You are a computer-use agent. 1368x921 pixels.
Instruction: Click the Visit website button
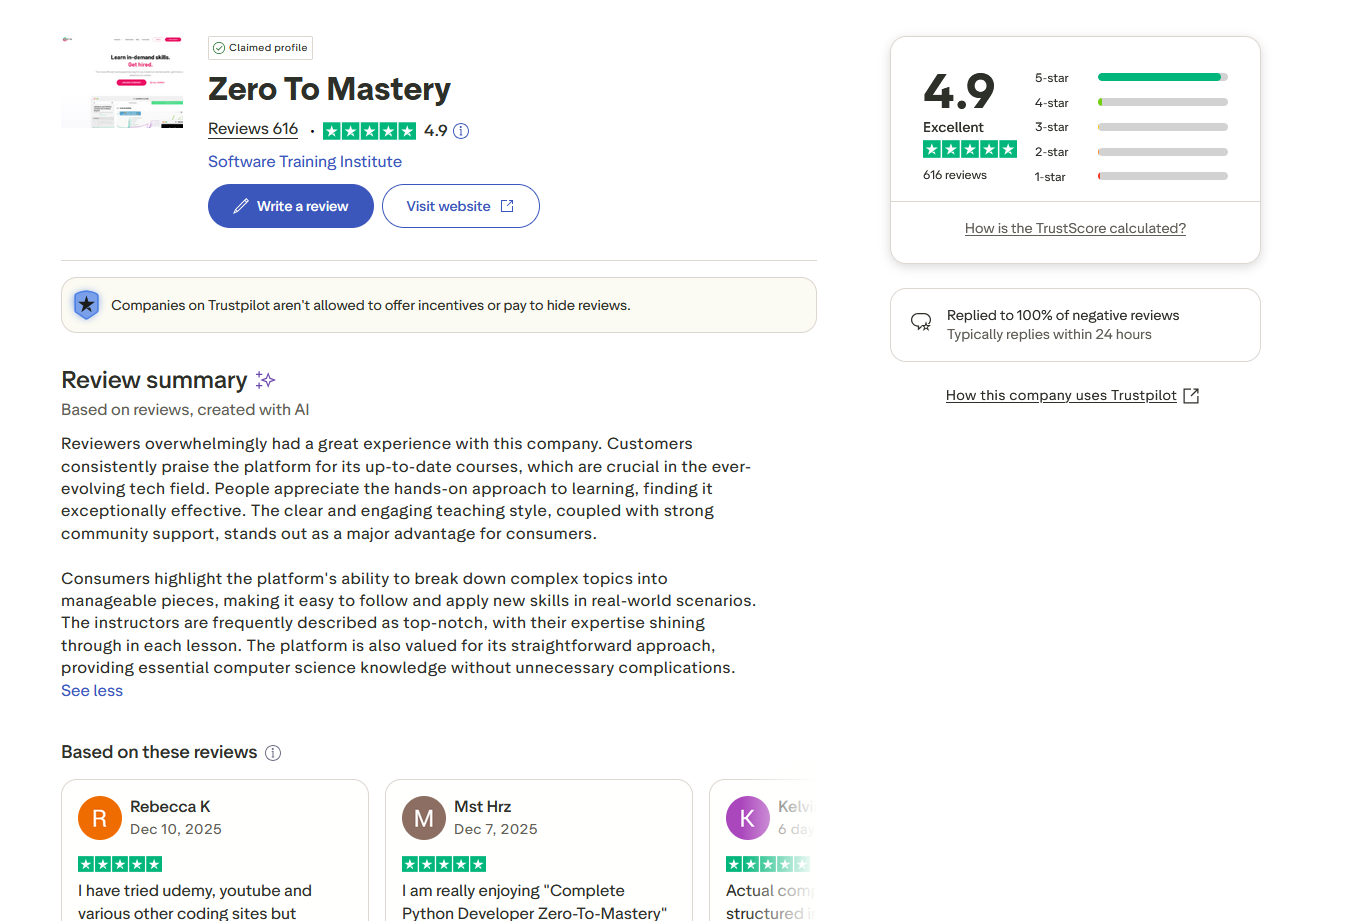[x=461, y=206]
